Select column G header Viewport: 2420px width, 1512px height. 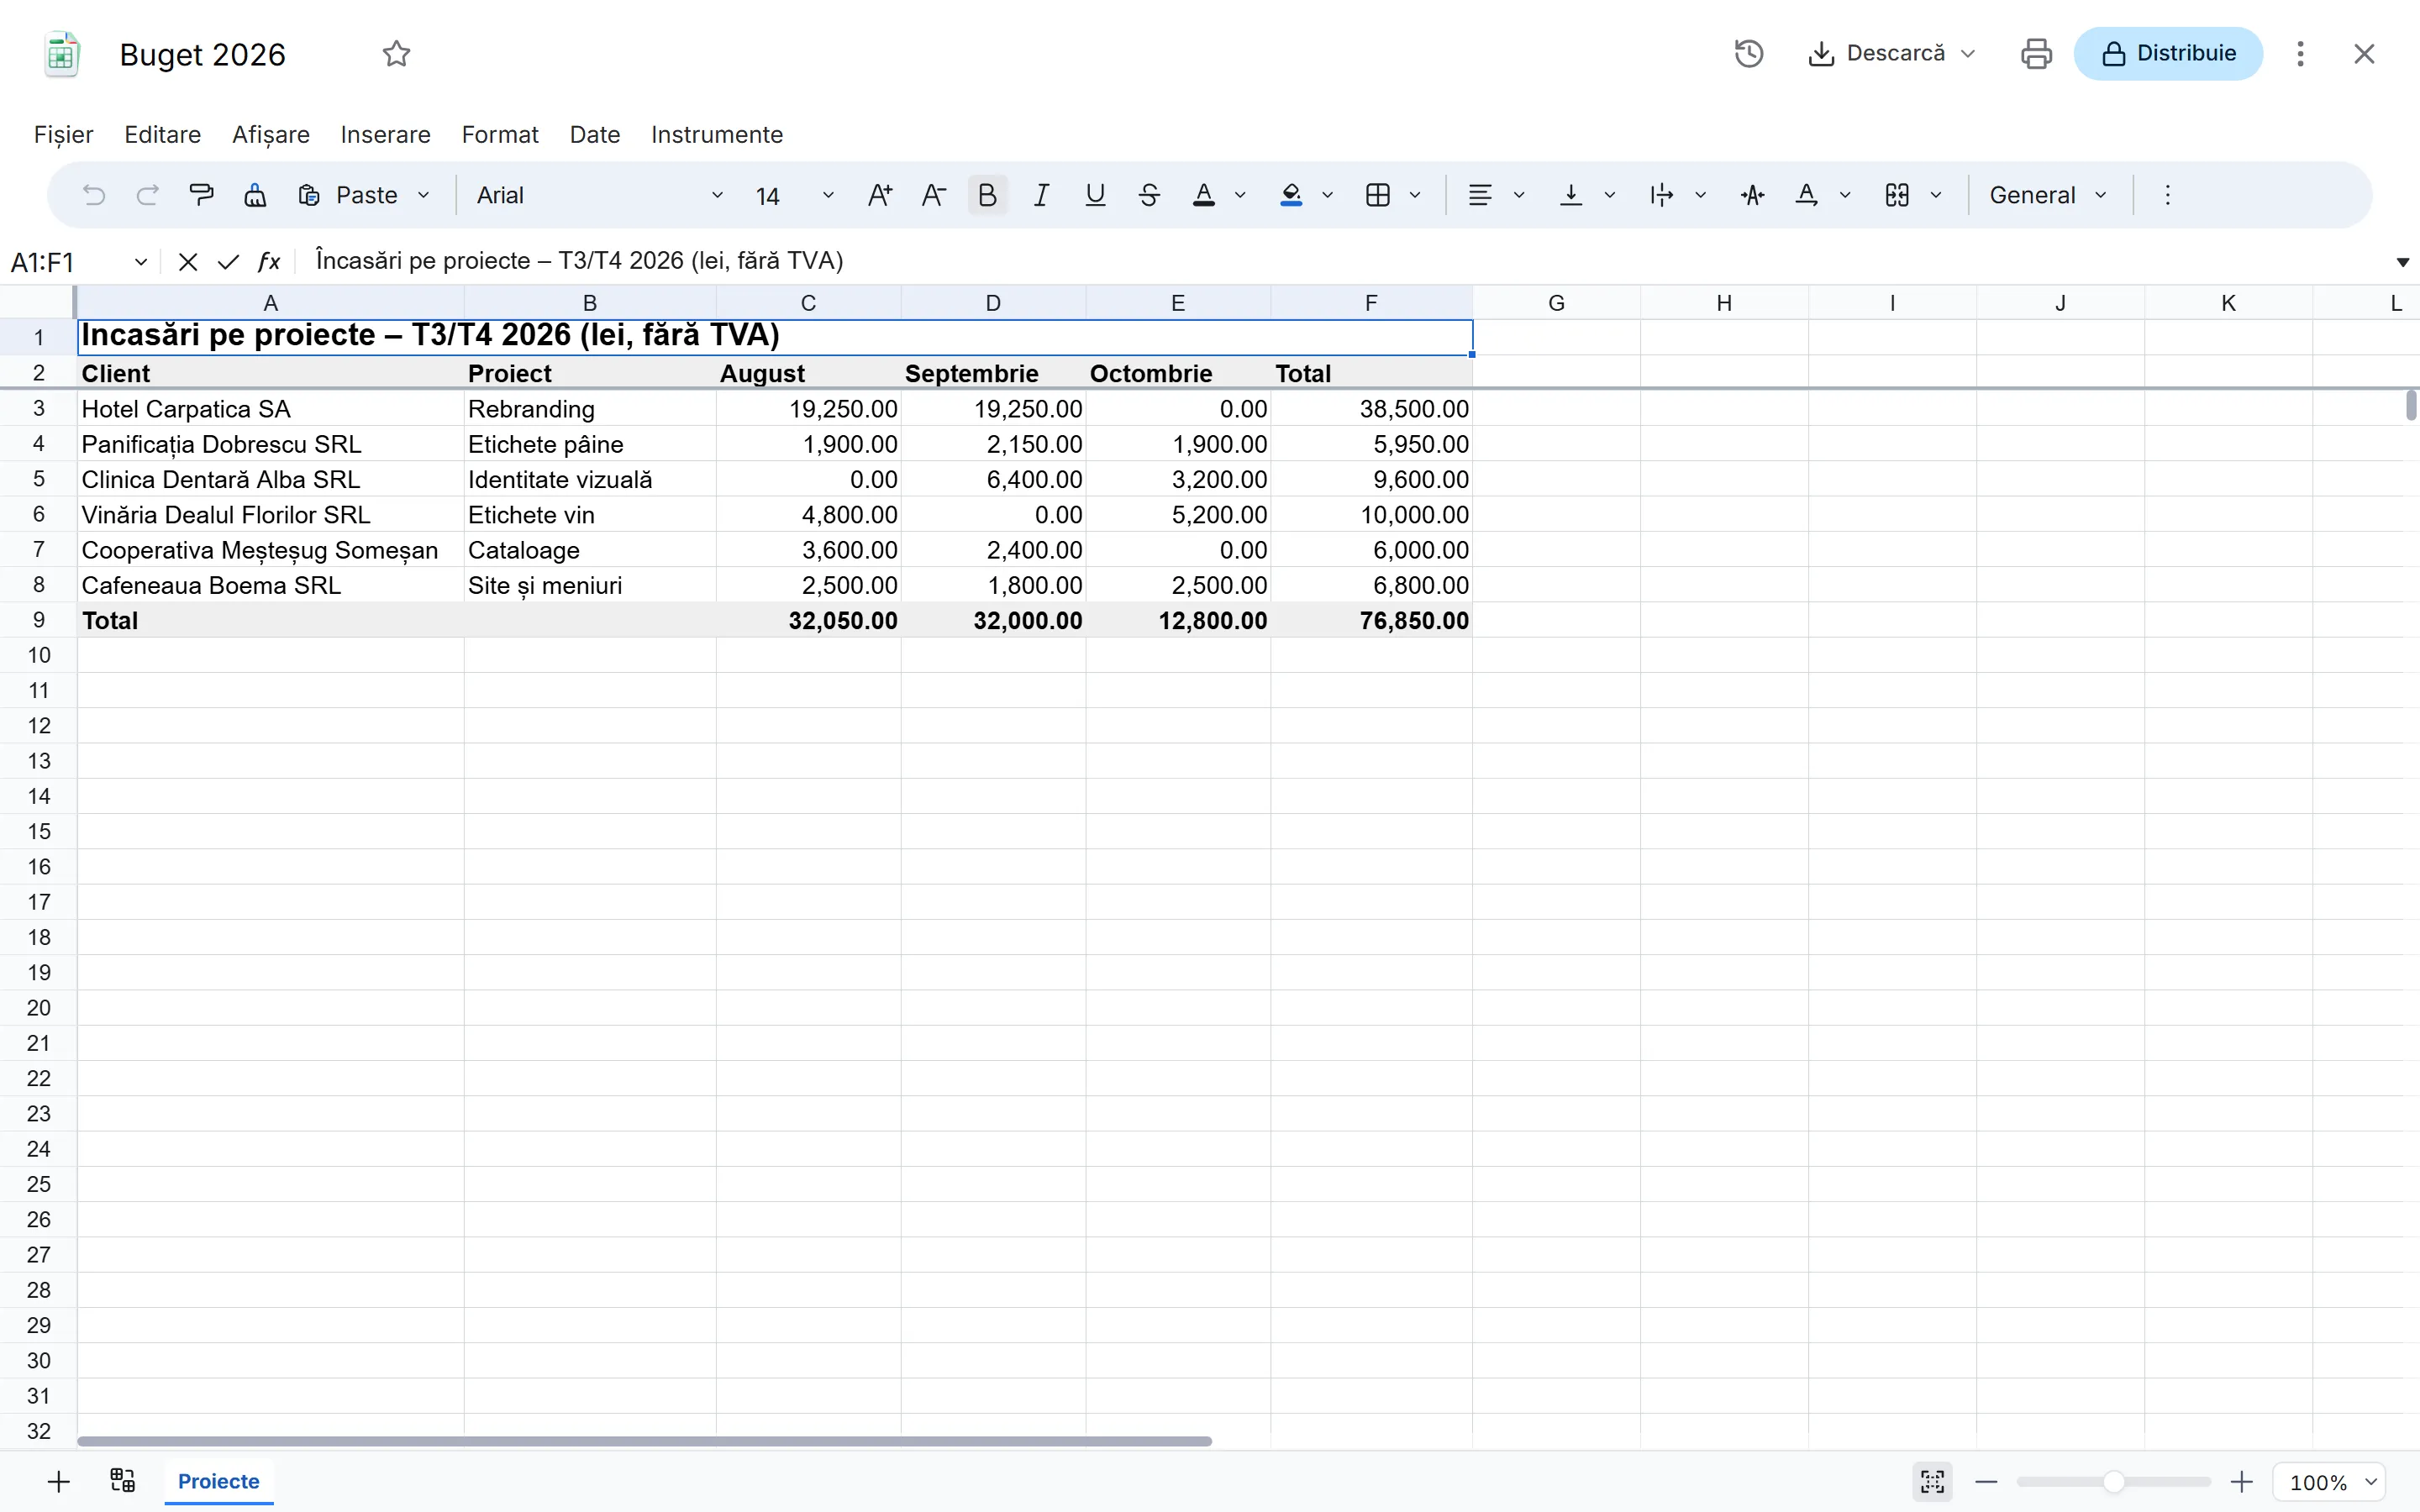[1556, 303]
